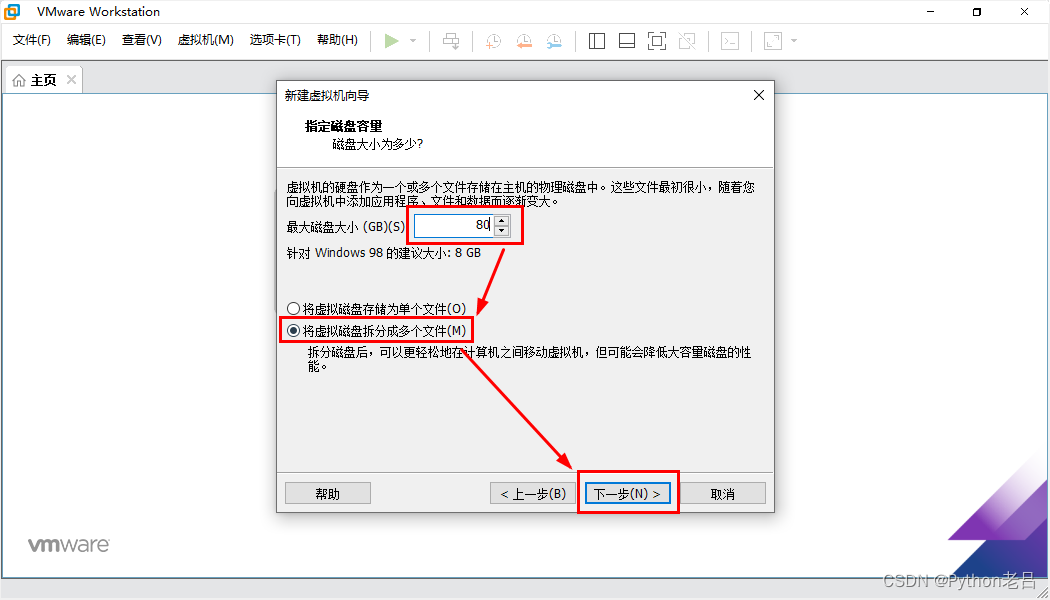Decrease disk size with down spinner arrow
The width and height of the screenshot is (1050, 600).
pyautogui.click(x=502, y=231)
